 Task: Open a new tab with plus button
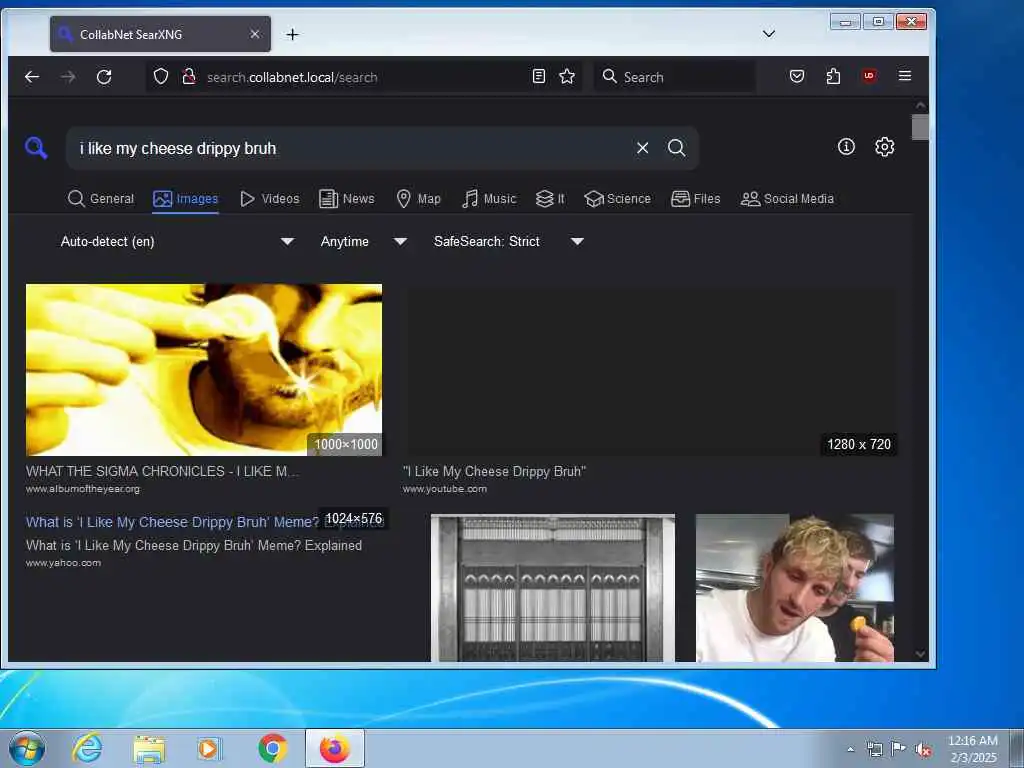293,34
